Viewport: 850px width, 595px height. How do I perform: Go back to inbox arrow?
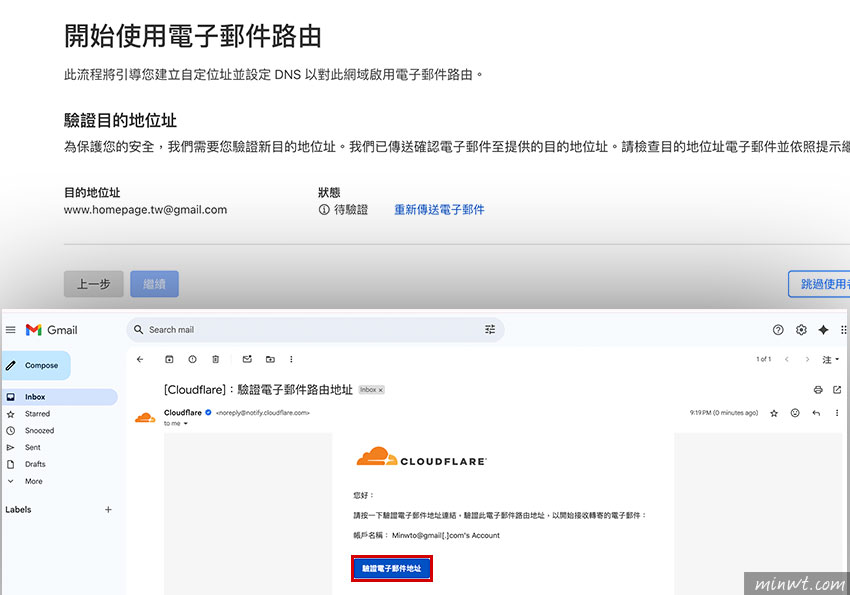(140, 359)
